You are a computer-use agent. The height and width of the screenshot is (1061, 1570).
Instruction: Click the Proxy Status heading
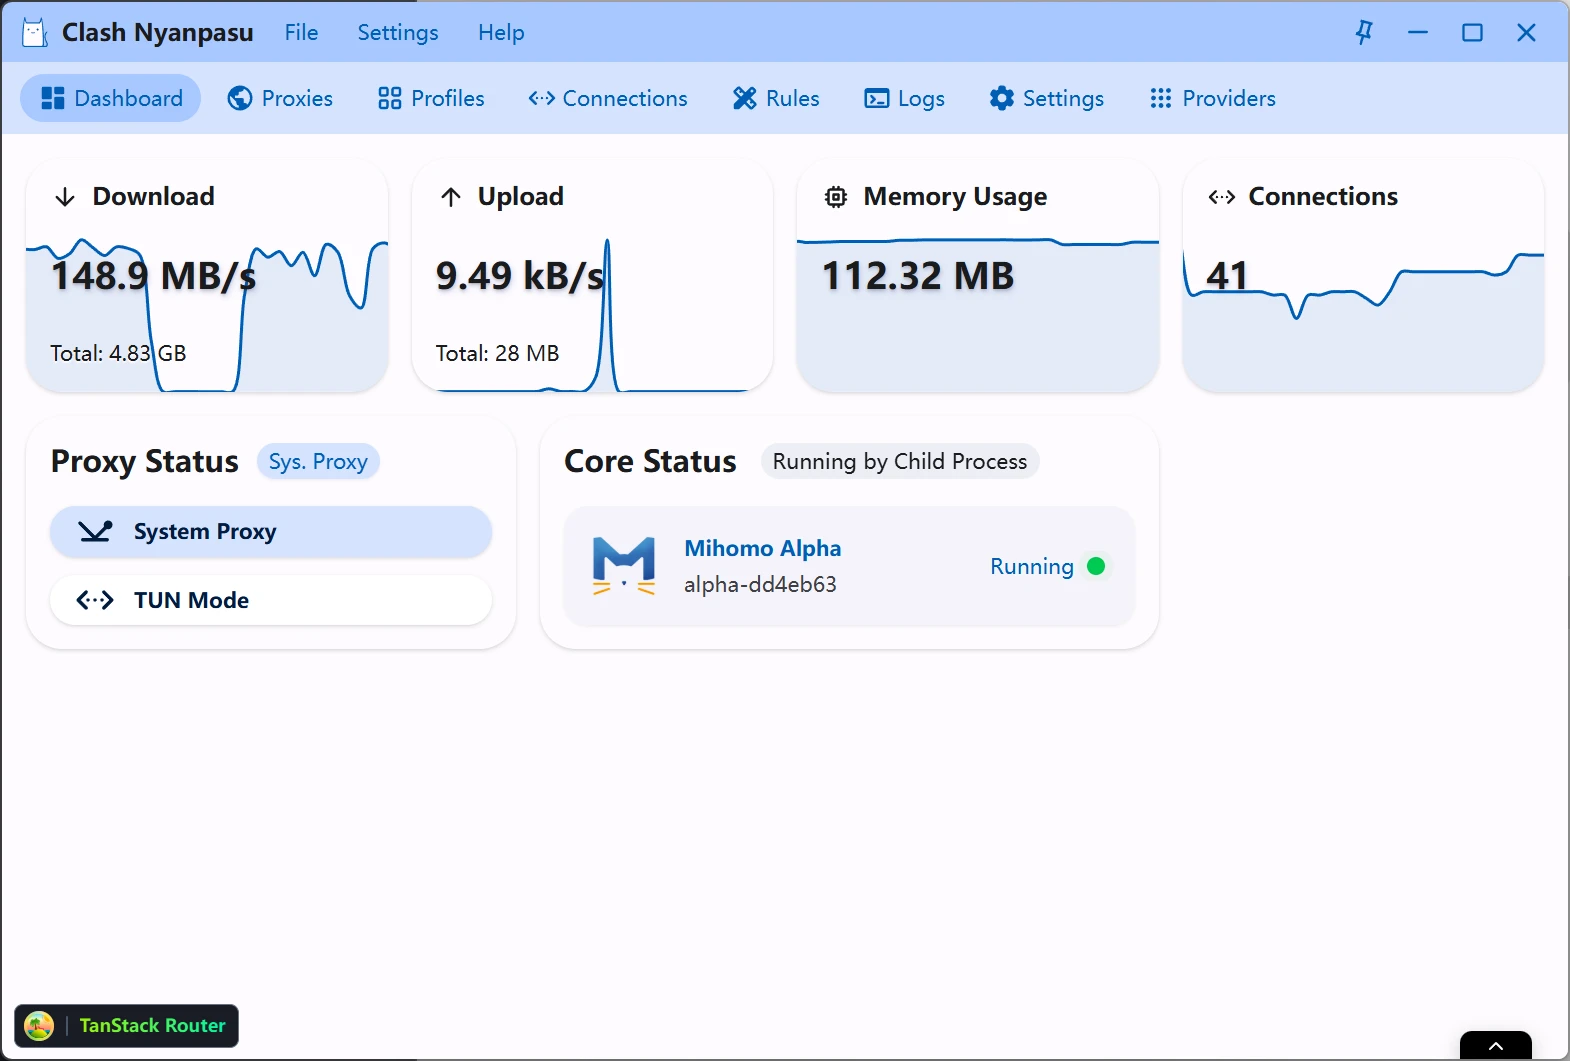click(x=145, y=461)
